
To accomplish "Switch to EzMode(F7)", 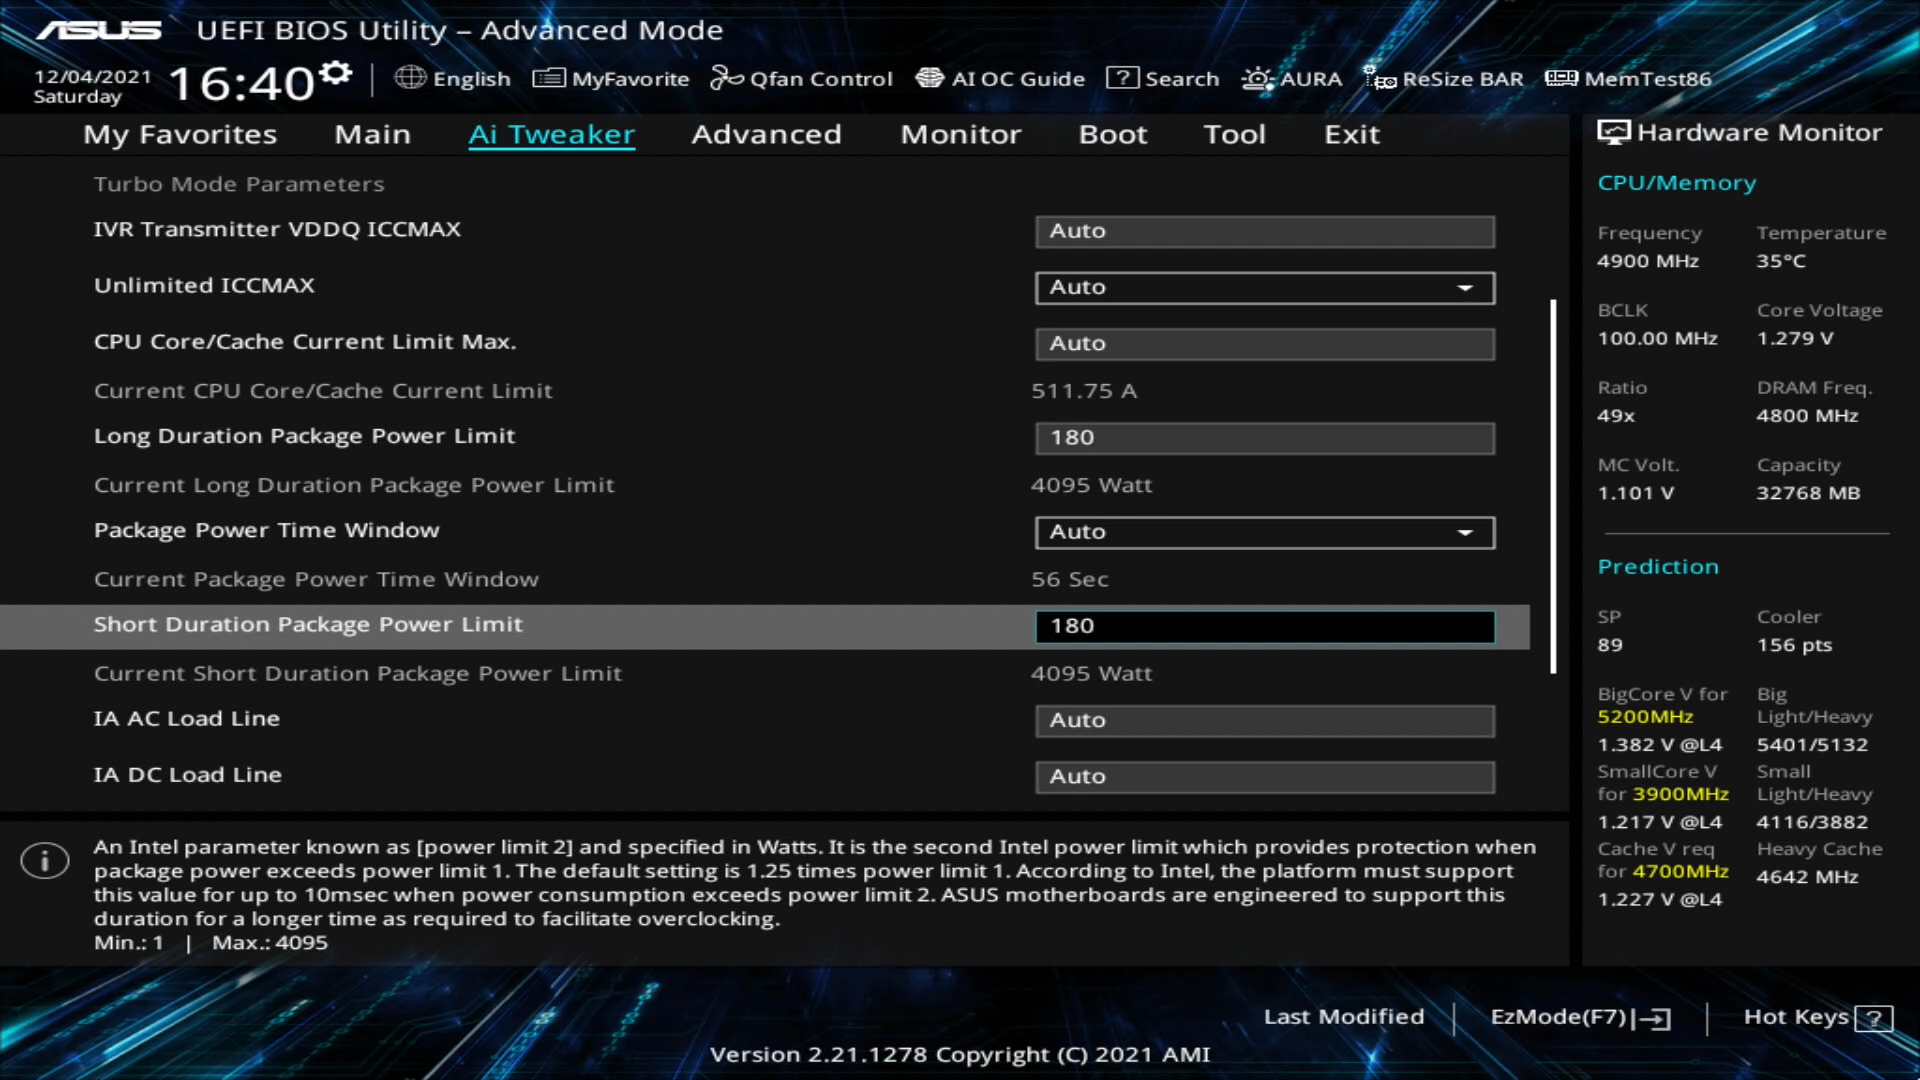I will click(x=1580, y=1017).
